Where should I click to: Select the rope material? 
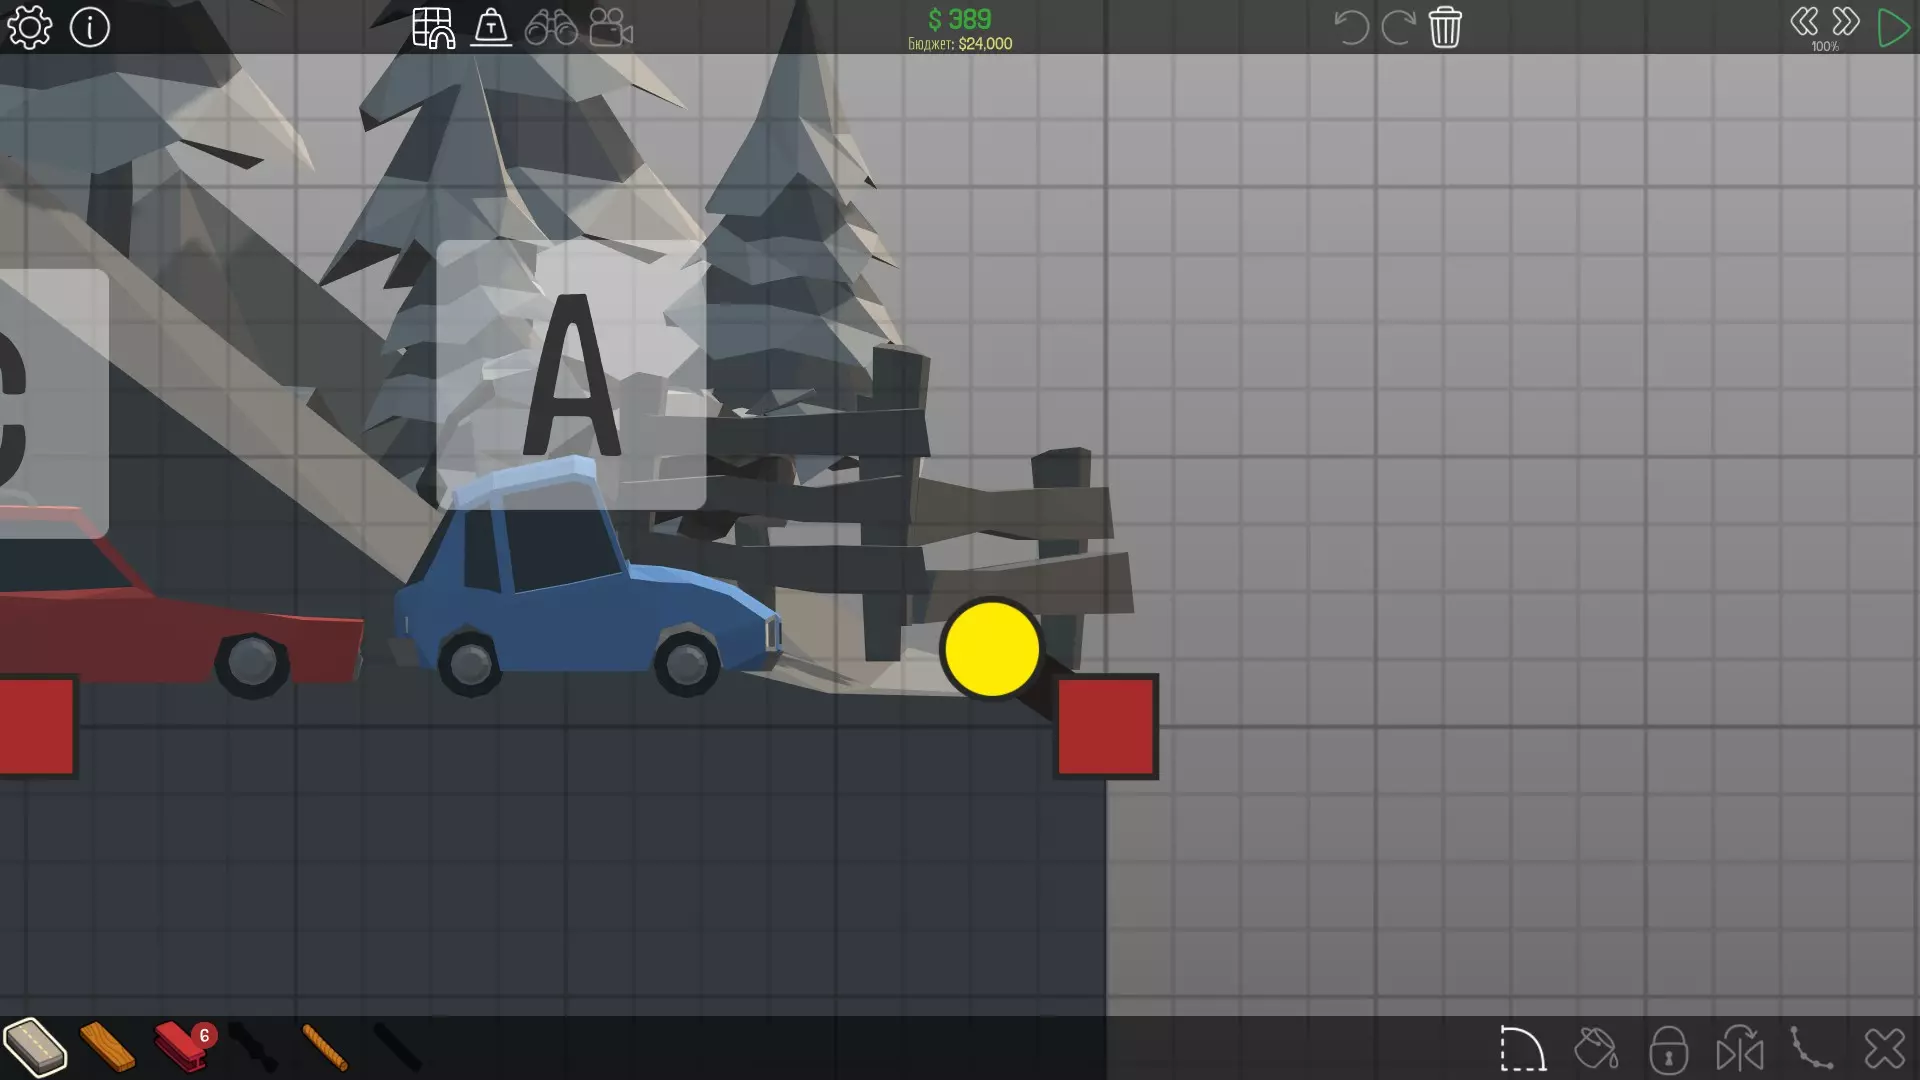[x=325, y=1047]
